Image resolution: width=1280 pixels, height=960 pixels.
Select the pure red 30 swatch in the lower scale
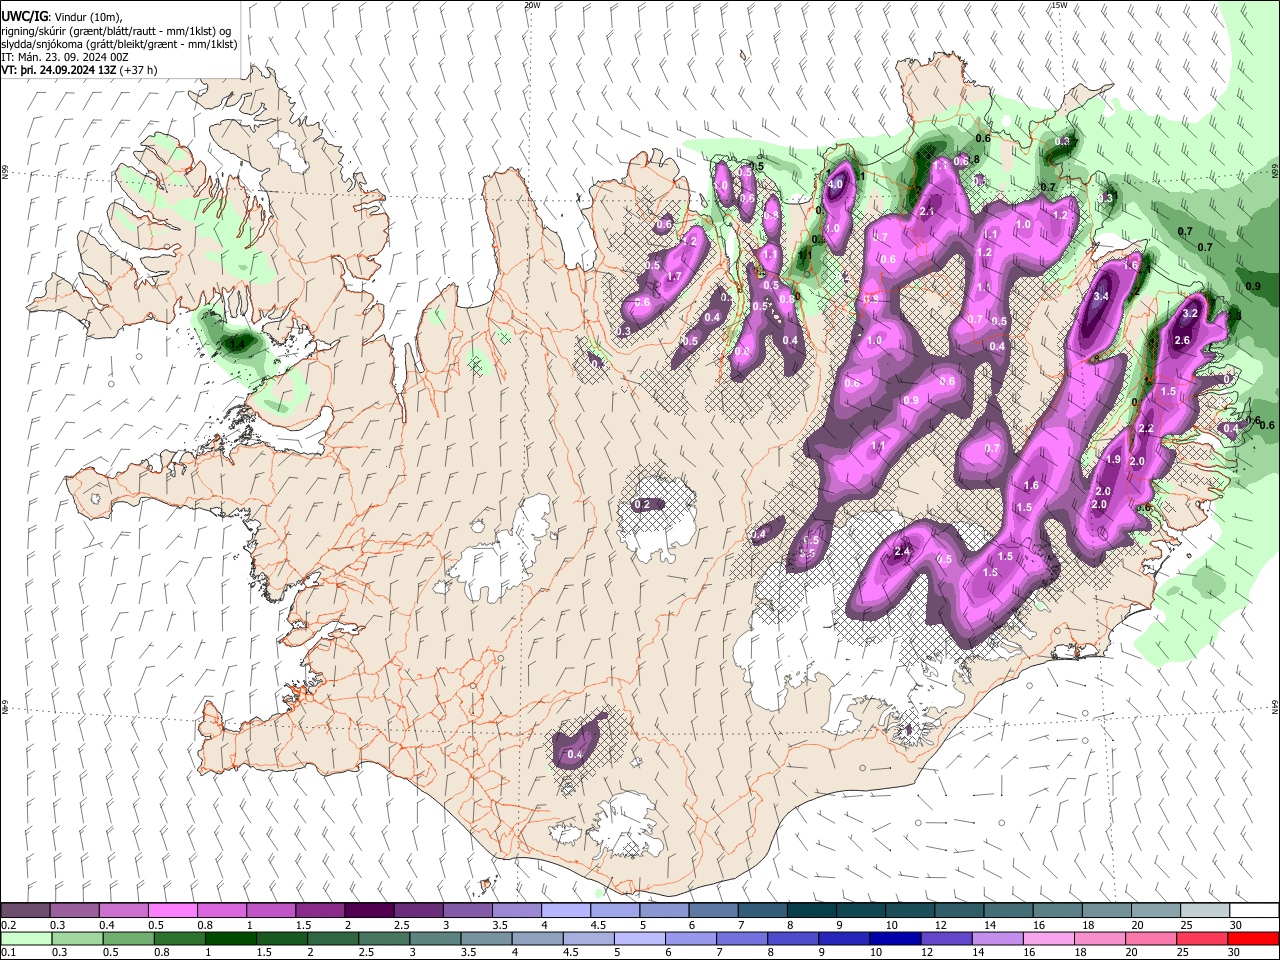(x=1254, y=939)
